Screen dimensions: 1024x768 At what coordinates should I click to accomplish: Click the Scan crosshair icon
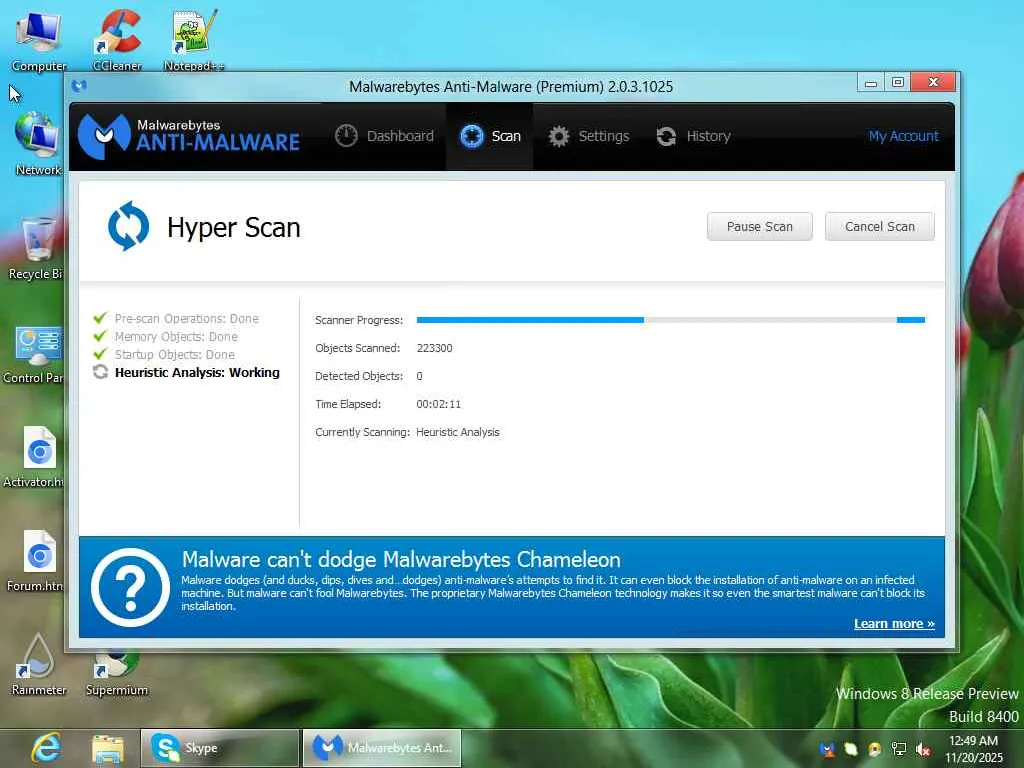pos(472,136)
